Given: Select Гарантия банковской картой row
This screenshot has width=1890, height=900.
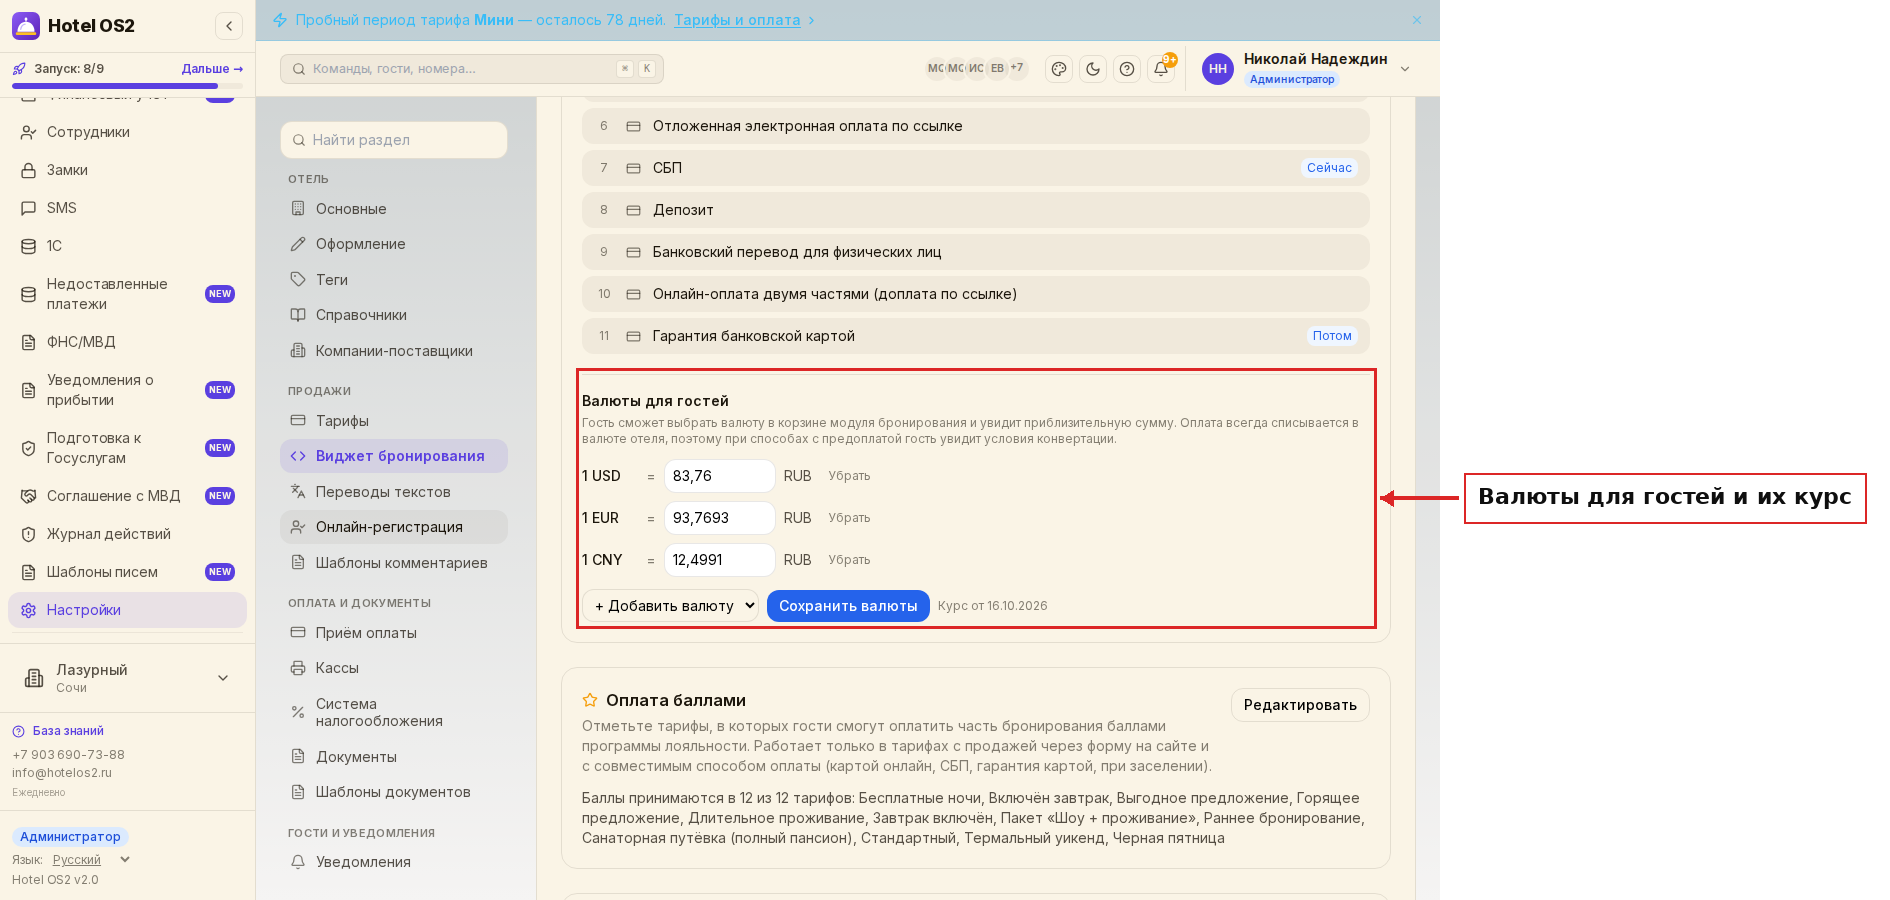Looking at the screenshot, I should [x=976, y=336].
